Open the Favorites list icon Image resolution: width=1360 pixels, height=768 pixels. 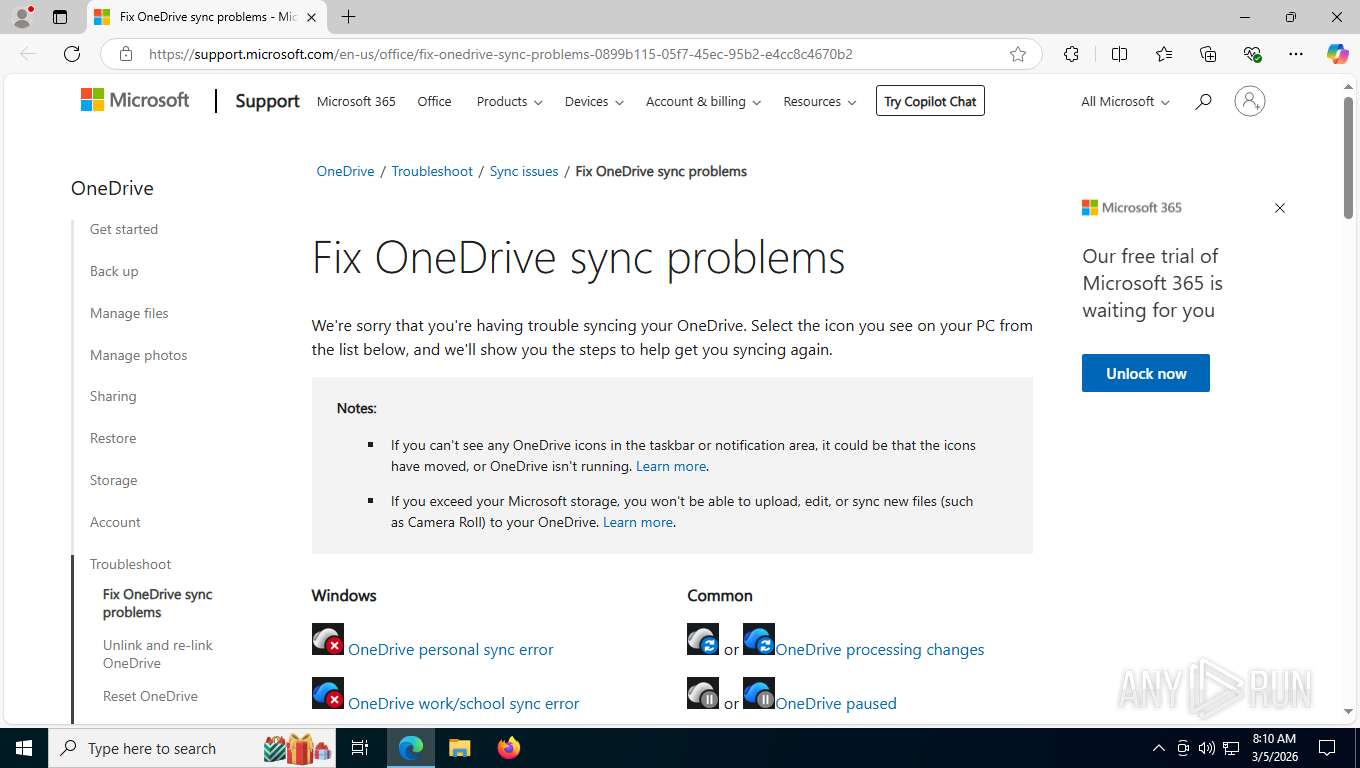pyautogui.click(x=1164, y=54)
